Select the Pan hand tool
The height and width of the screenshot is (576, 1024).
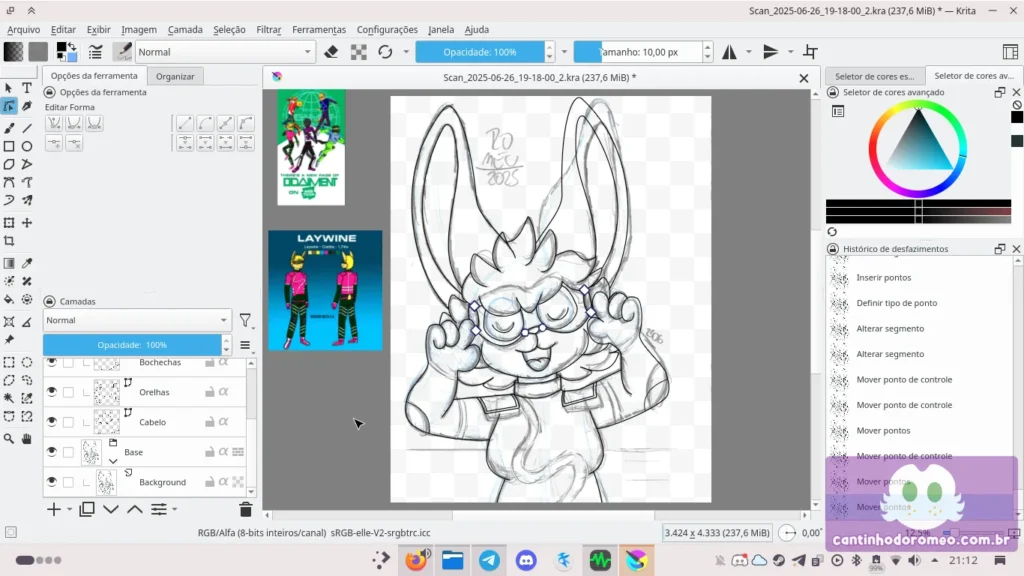click(27, 439)
